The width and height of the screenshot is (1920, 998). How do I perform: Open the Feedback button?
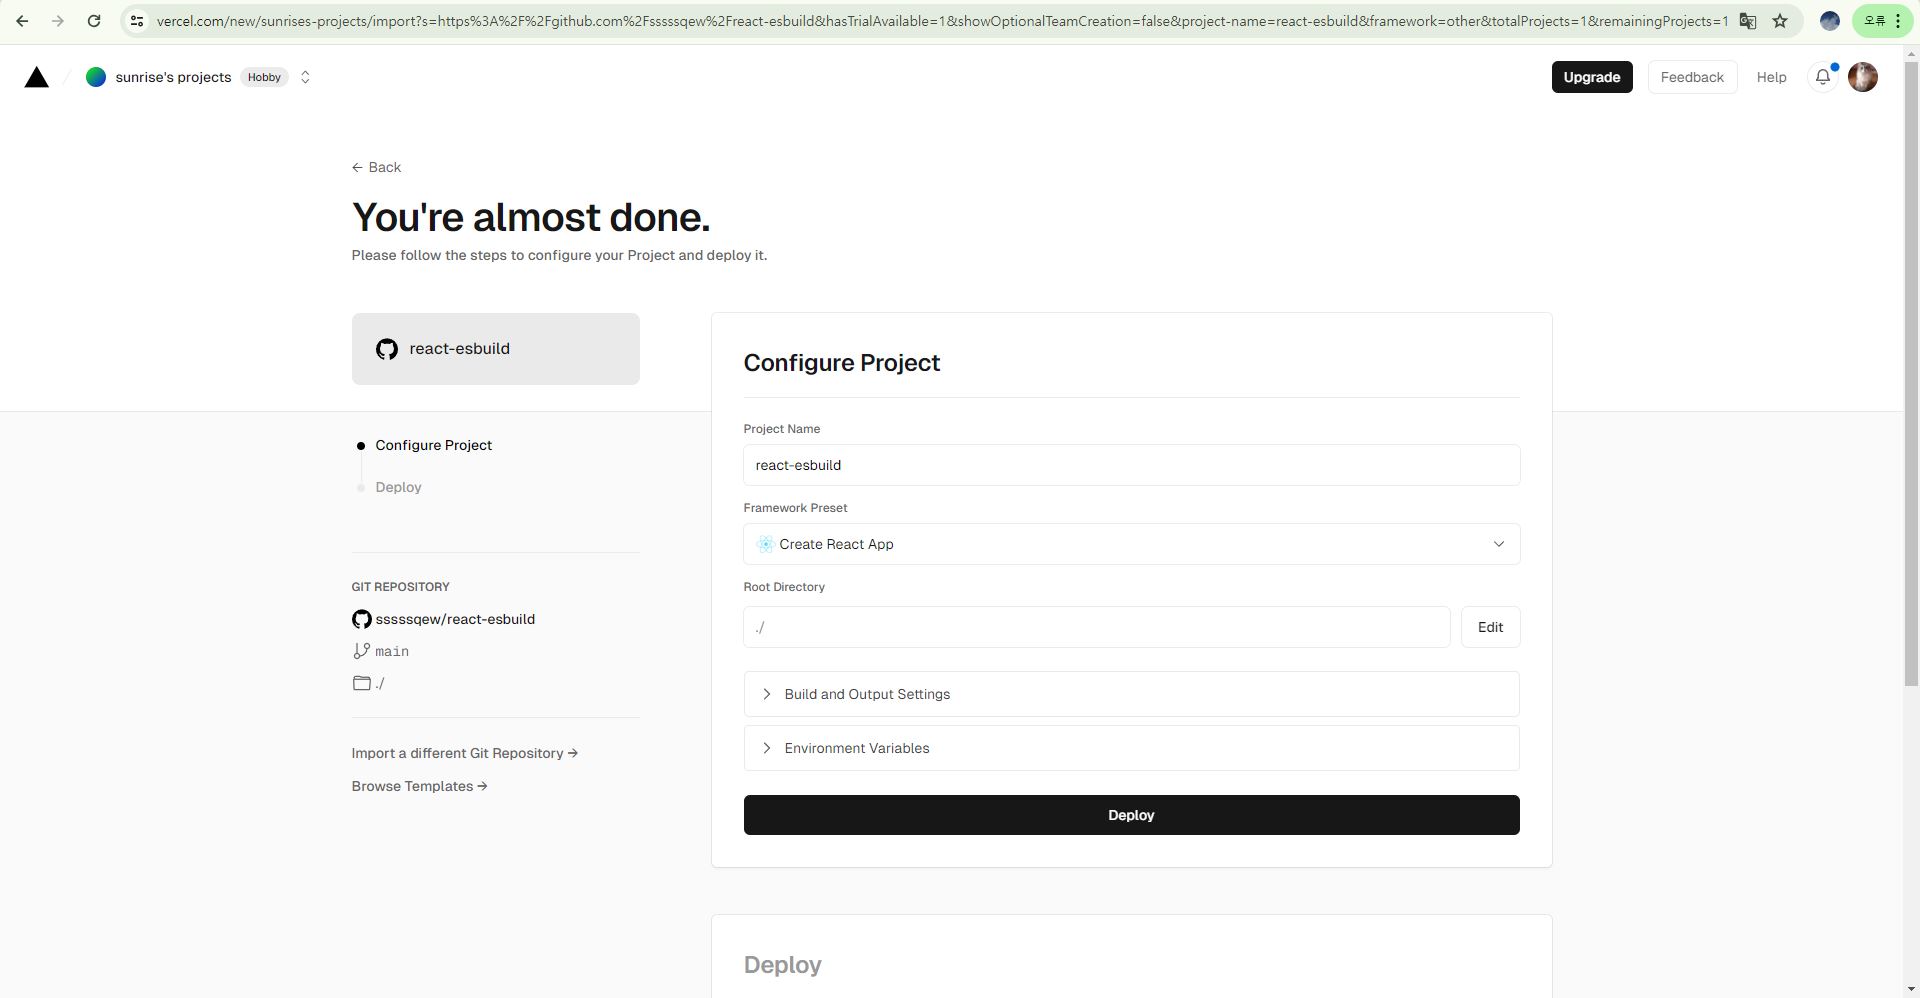(1692, 77)
